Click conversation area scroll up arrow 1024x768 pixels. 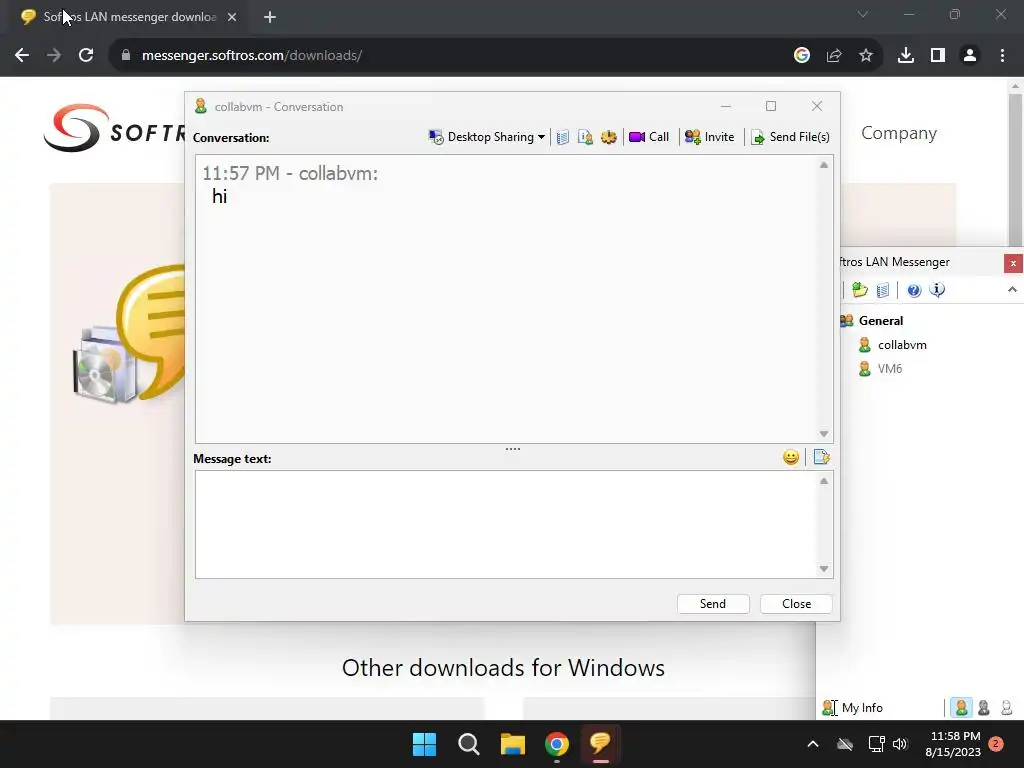click(x=824, y=165)
